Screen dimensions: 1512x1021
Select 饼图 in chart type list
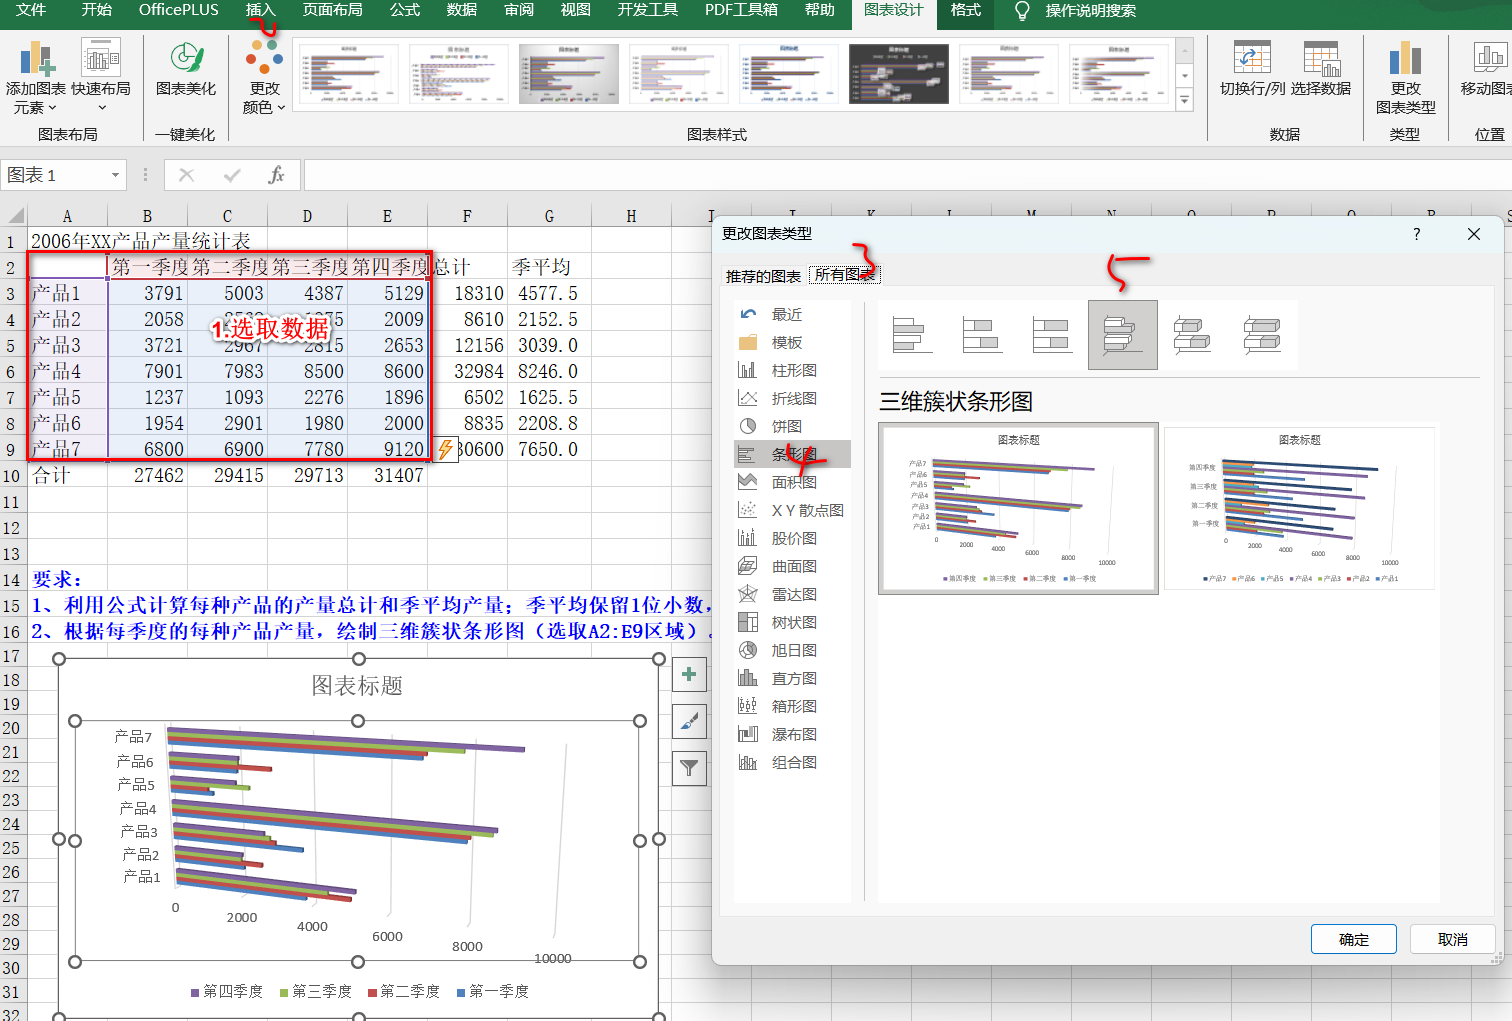[x=786, y=426]
